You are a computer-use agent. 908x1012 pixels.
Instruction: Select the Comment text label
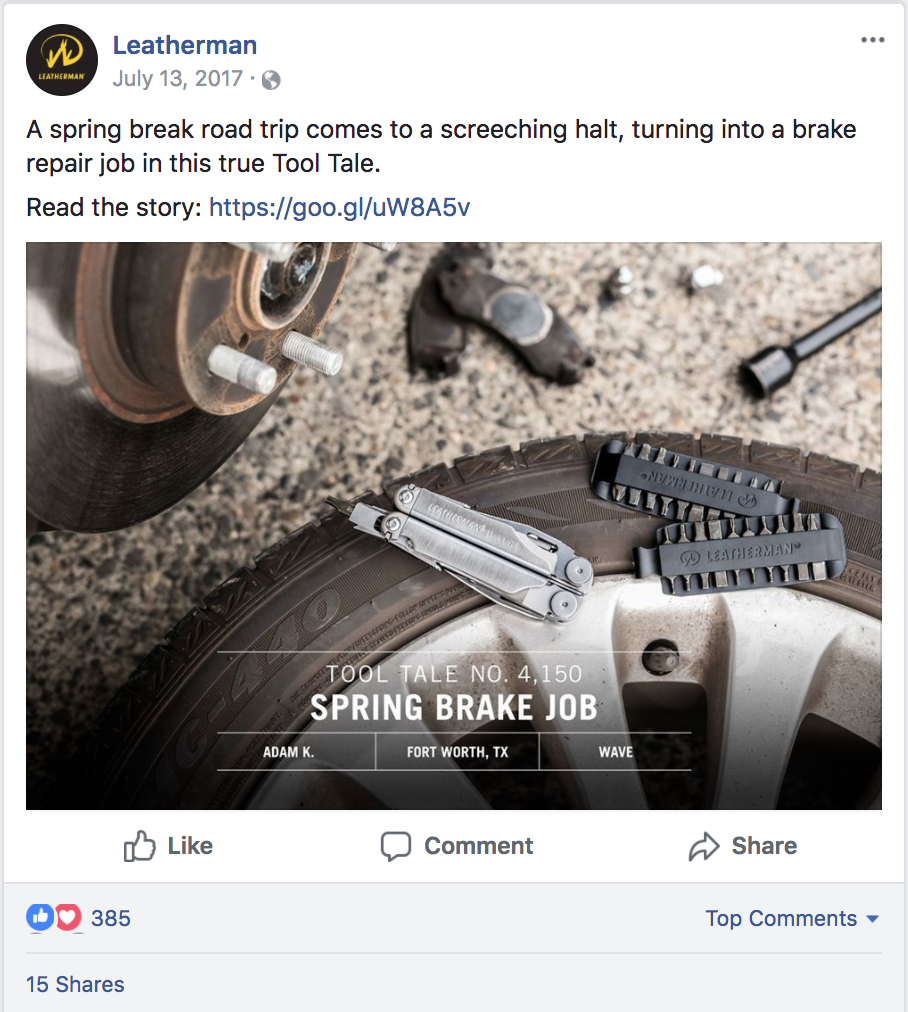click(x=479, y=846)
